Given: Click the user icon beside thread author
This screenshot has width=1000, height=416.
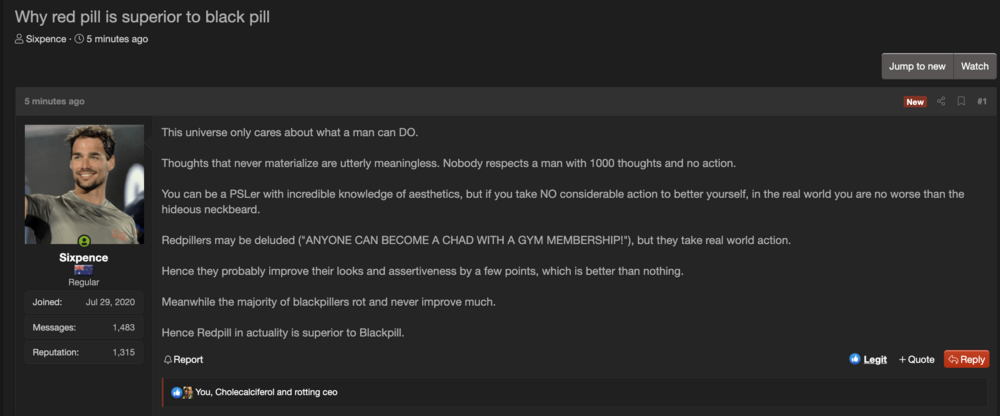Looking at the screenshot, I should tap(19, 39).
